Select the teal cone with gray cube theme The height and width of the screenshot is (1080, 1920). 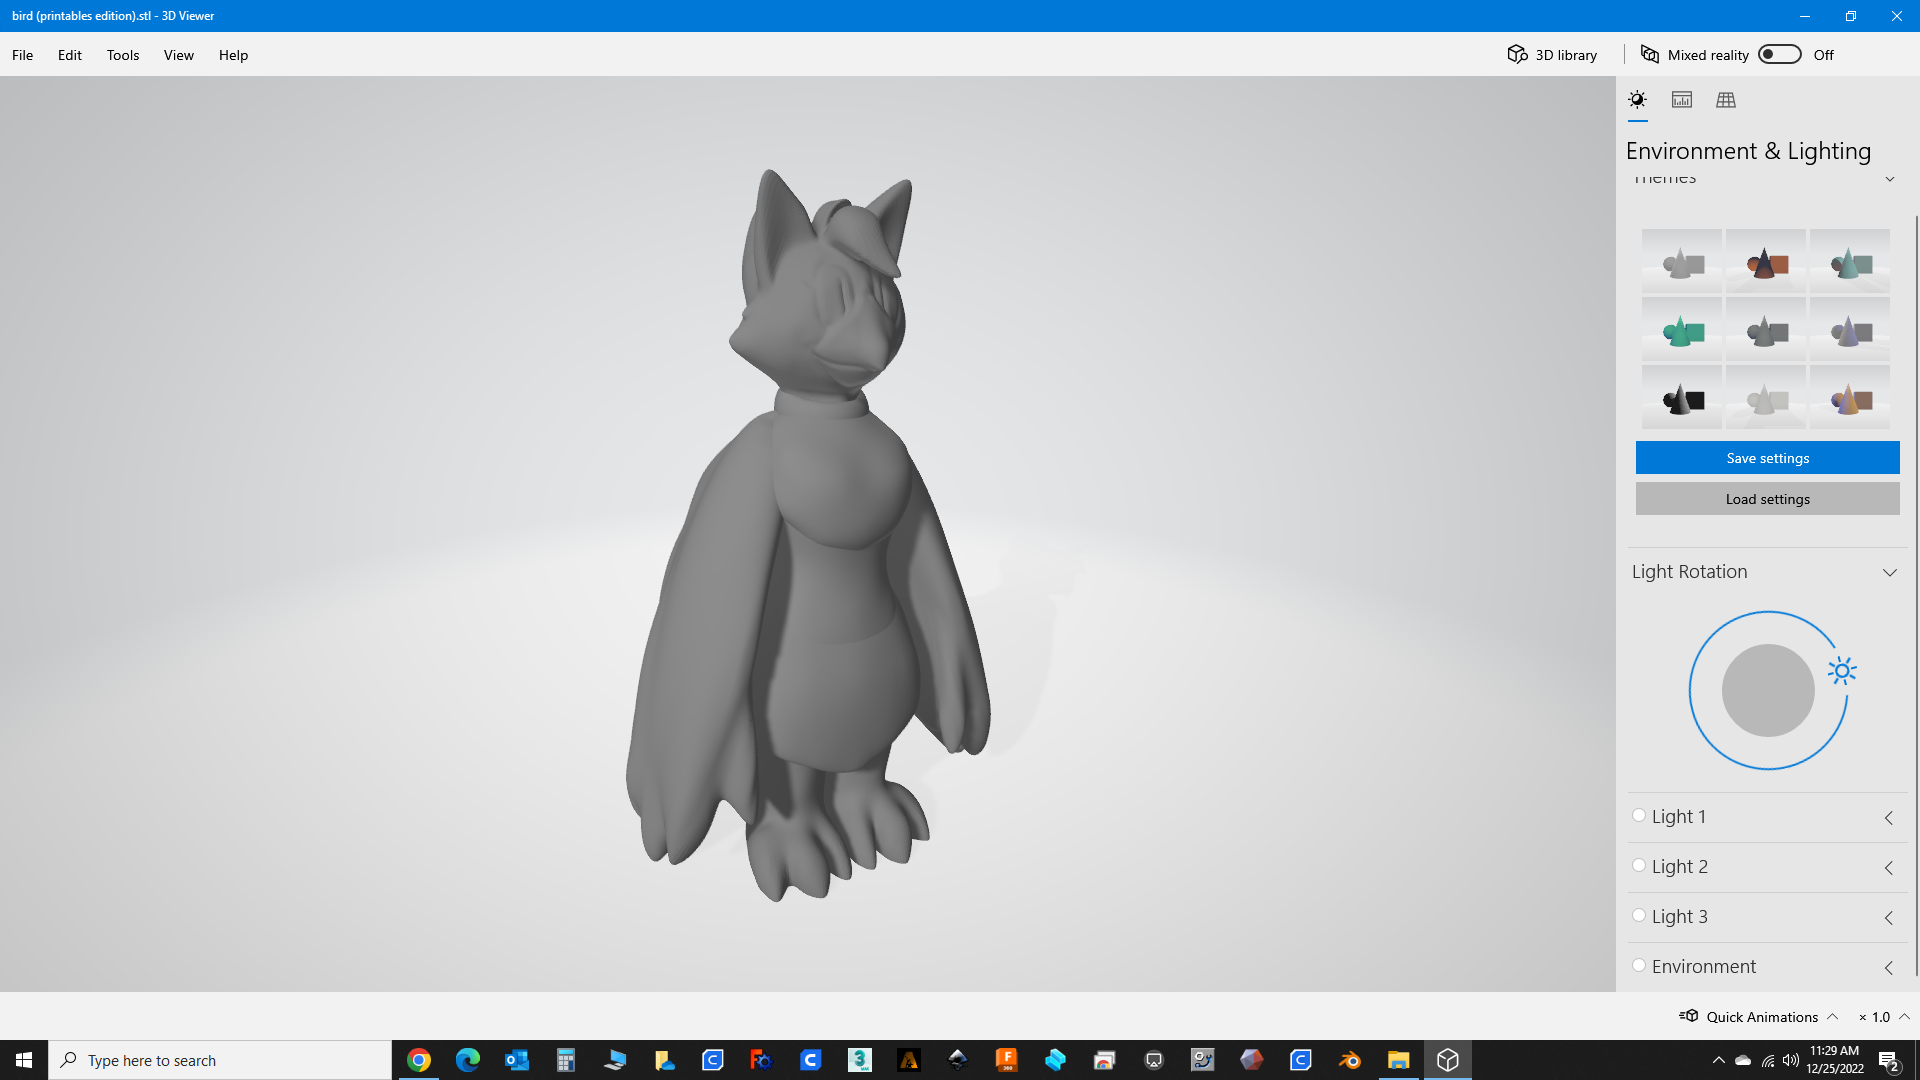tap(1850, 262)
